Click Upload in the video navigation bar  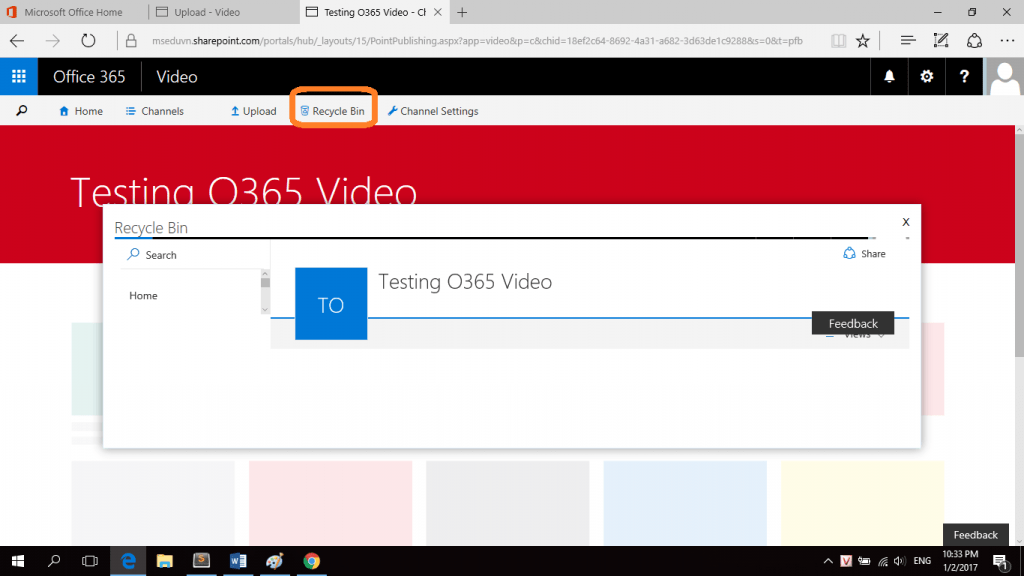tap(253, 111)
